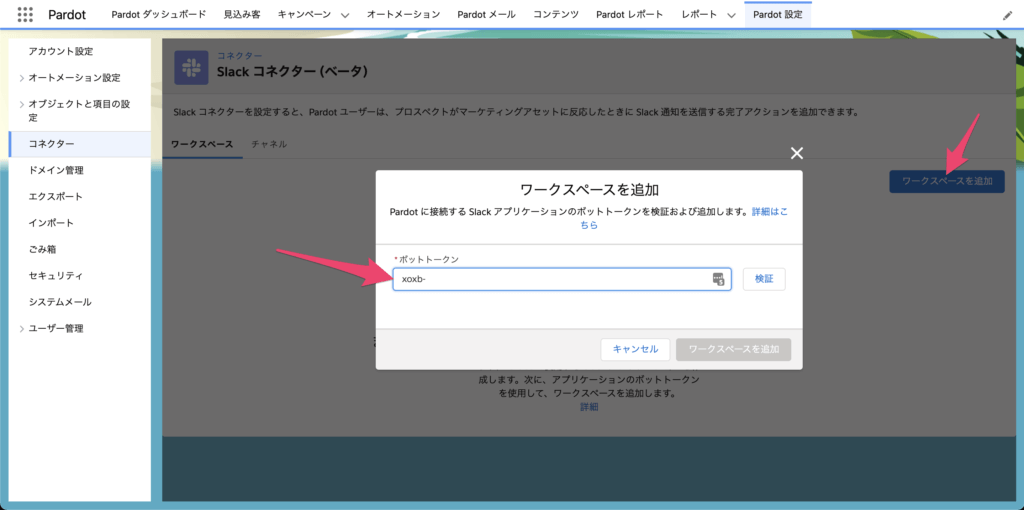This screenshot has width=1024, height=510.
Task: Select エクスポート in sidebar
Action: (x=56, y=197)
